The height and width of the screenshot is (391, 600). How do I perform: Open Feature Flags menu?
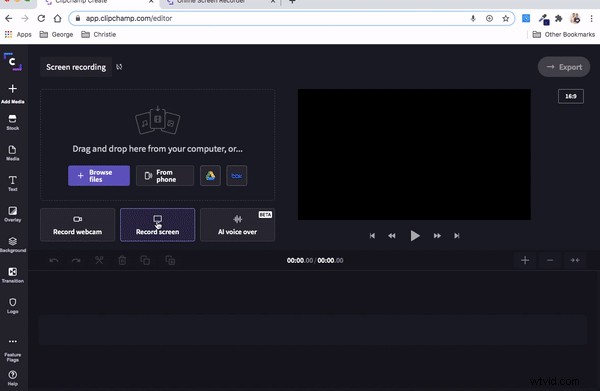pyautogui.click(x=13, y=350)
